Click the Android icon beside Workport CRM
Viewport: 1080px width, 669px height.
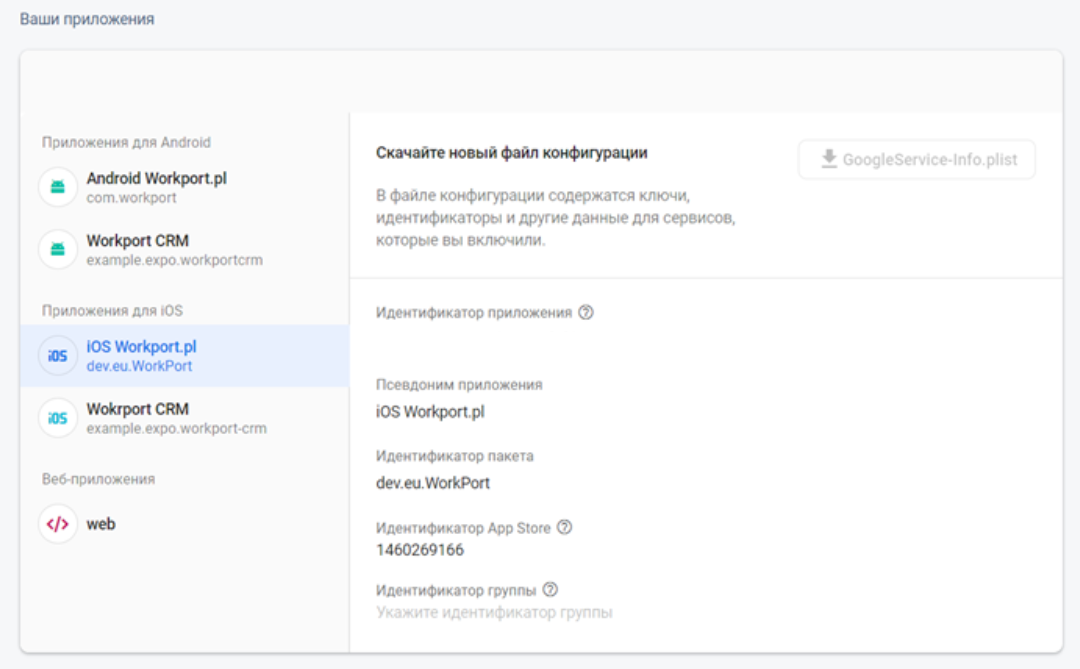[x=58, y=249]
